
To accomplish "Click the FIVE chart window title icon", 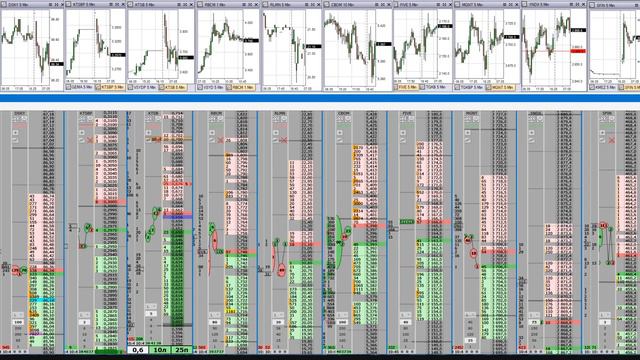I will 396,4.
